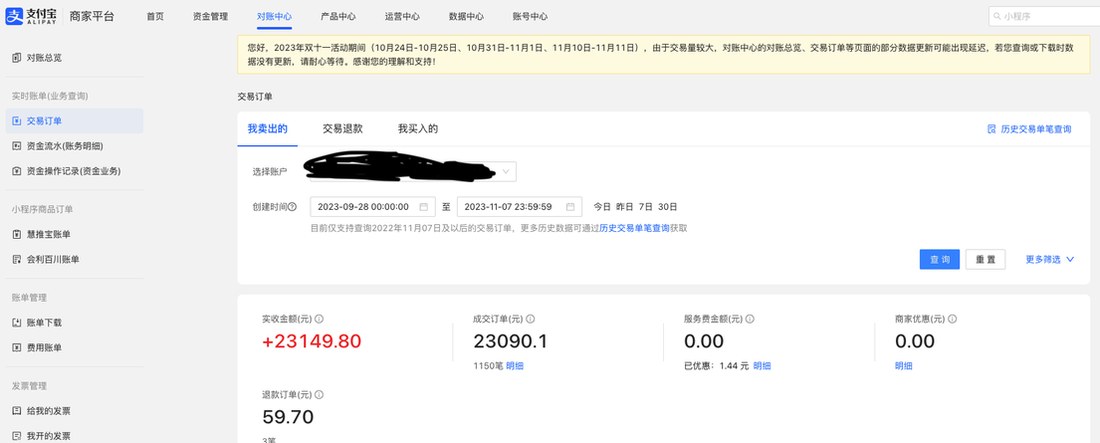Click the 资金流水 sidebar icon

17,146
